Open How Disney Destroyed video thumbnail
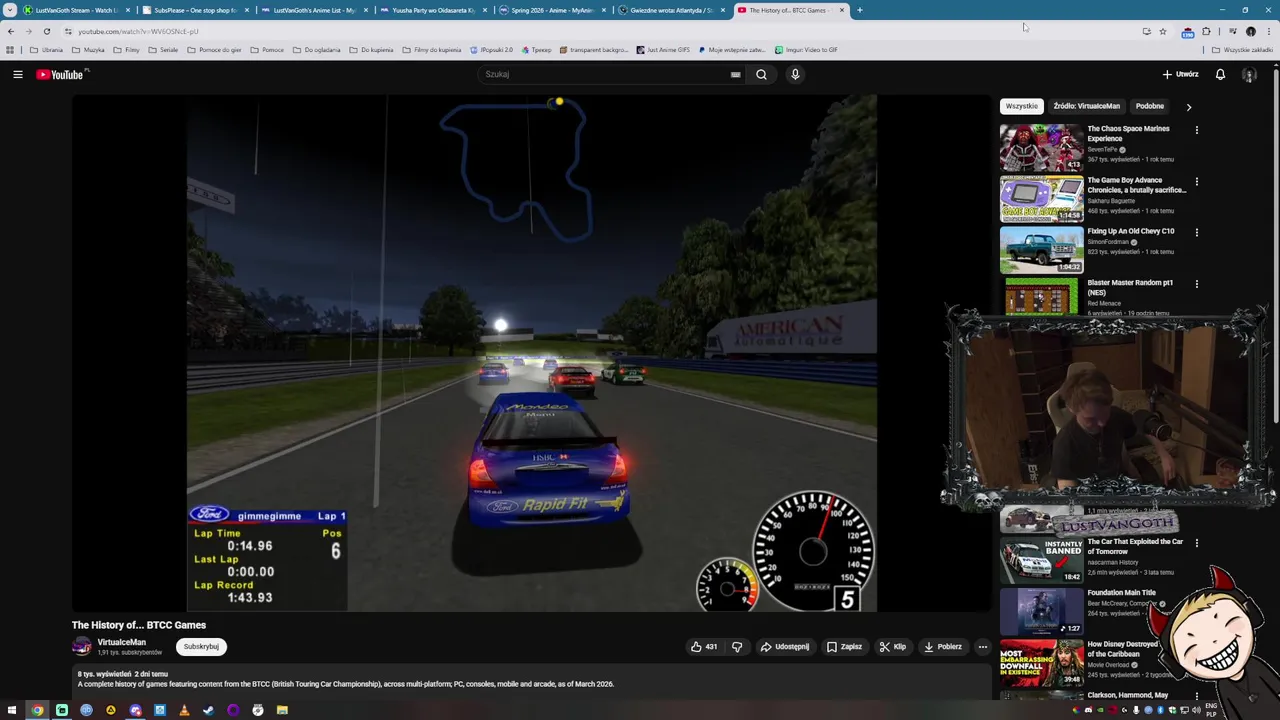The image size is (1280, 720). tap(1041, 663)
